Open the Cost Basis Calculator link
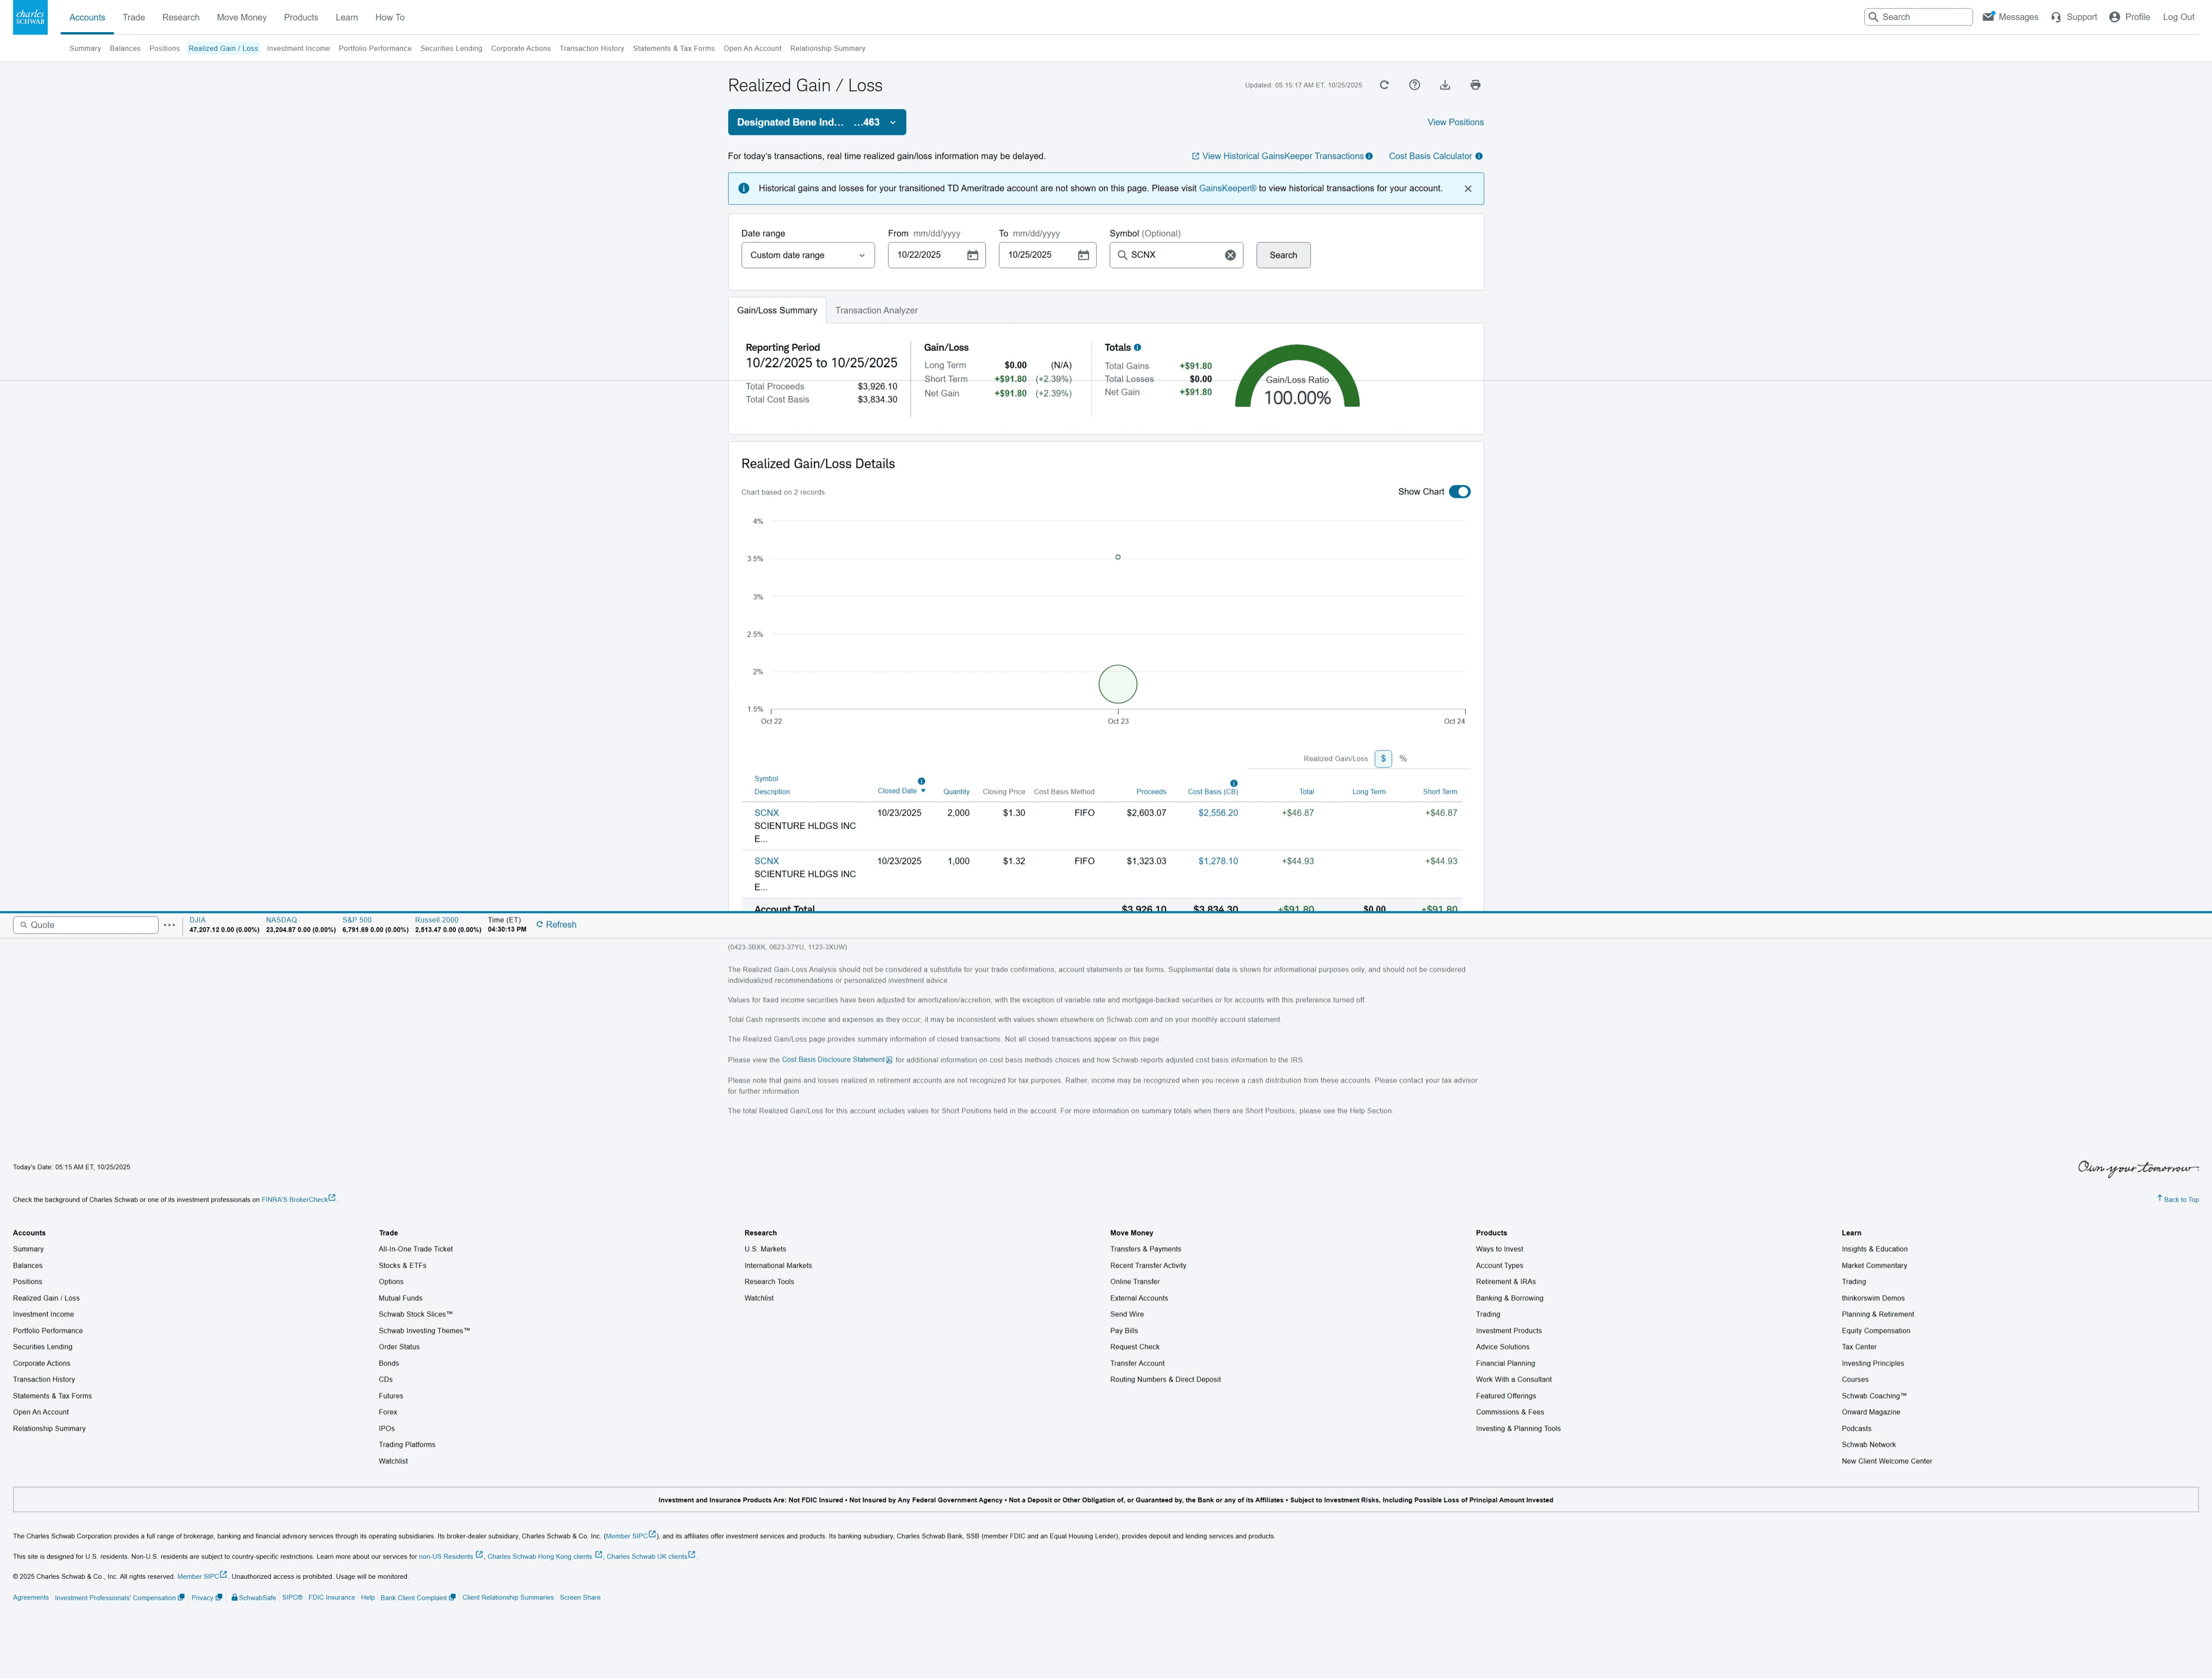 pos(1430,156)
